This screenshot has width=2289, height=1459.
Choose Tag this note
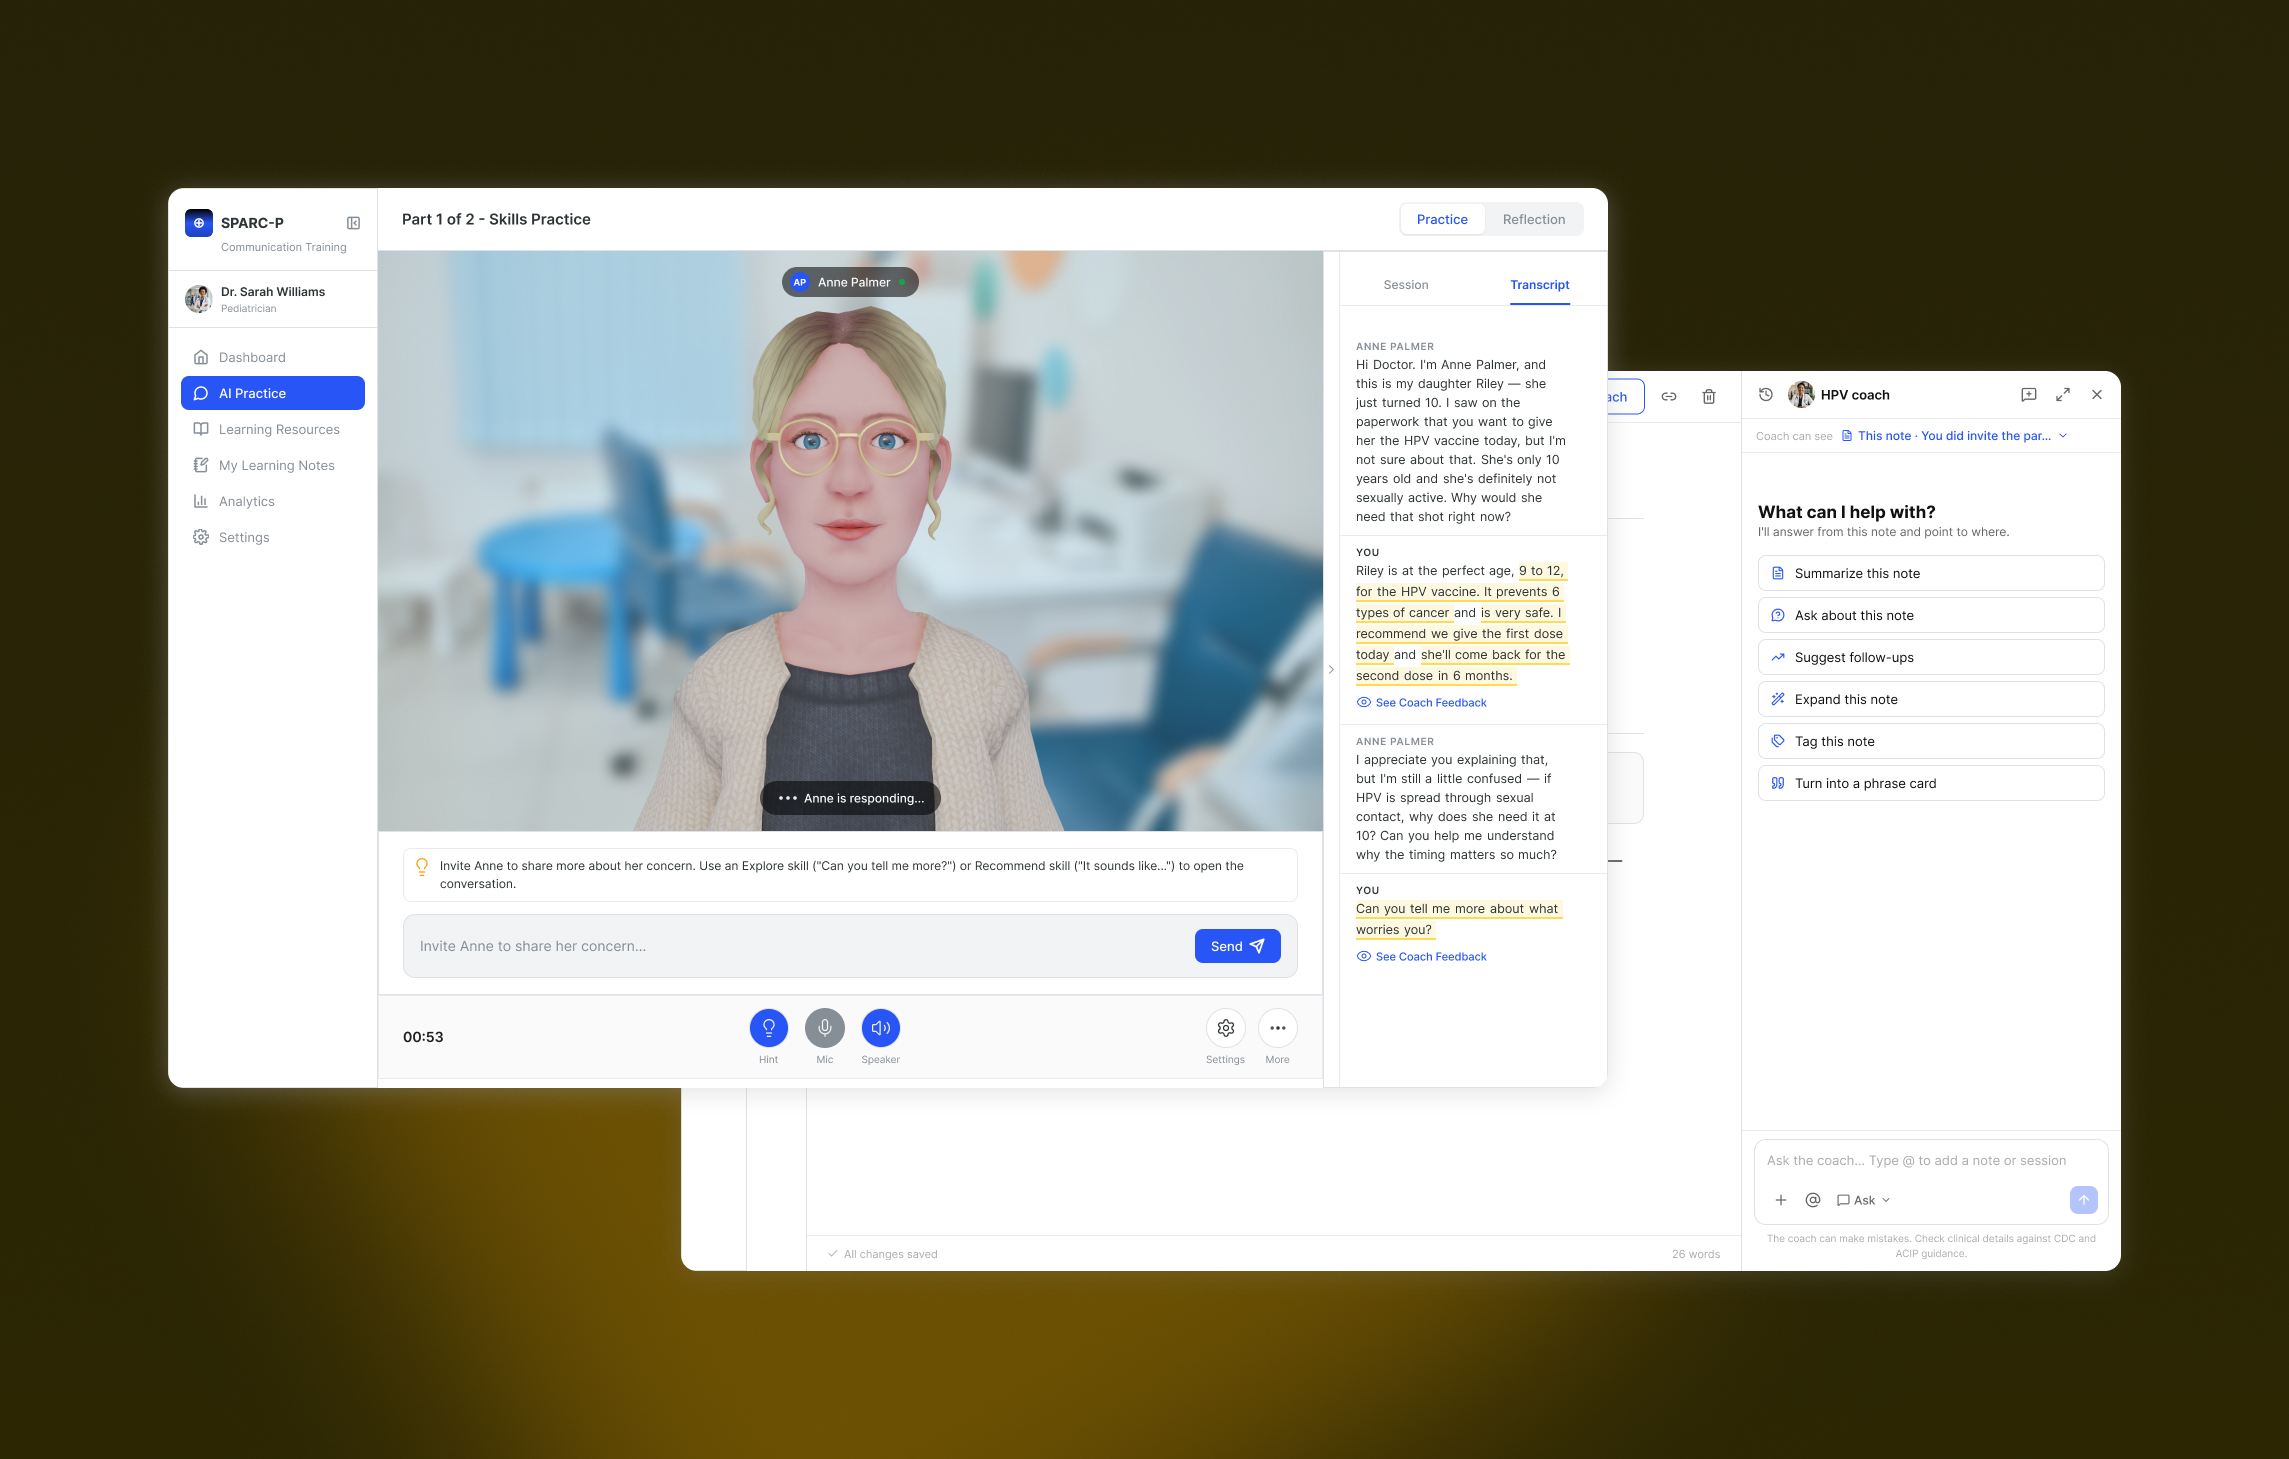click(1930, 741)
